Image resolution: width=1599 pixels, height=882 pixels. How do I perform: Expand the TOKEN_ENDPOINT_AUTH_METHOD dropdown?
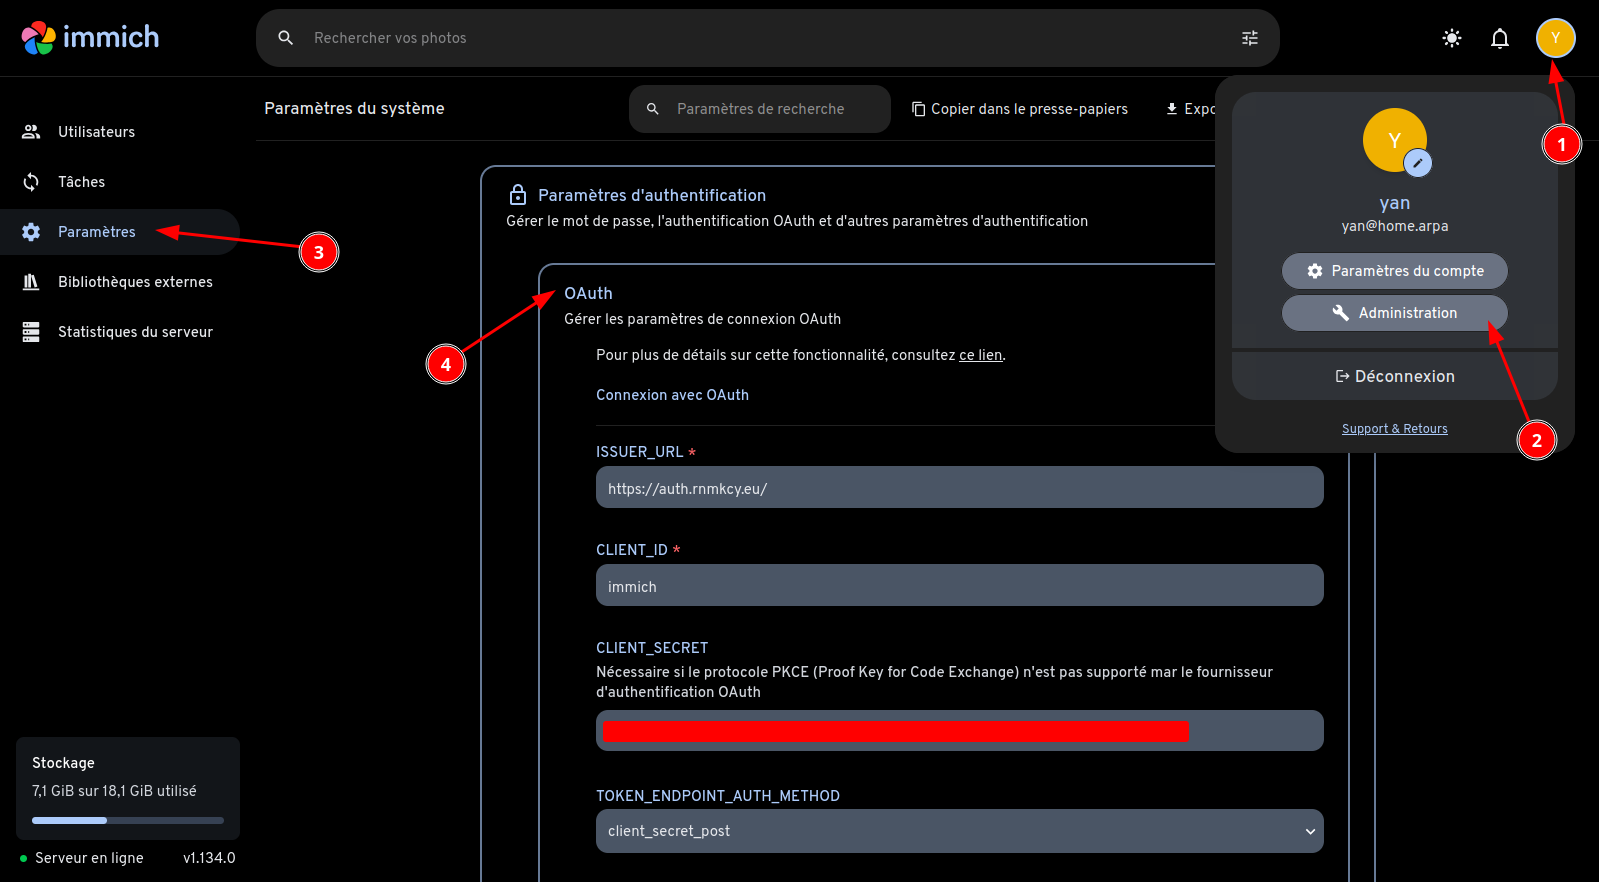click(x=959, y=831)
